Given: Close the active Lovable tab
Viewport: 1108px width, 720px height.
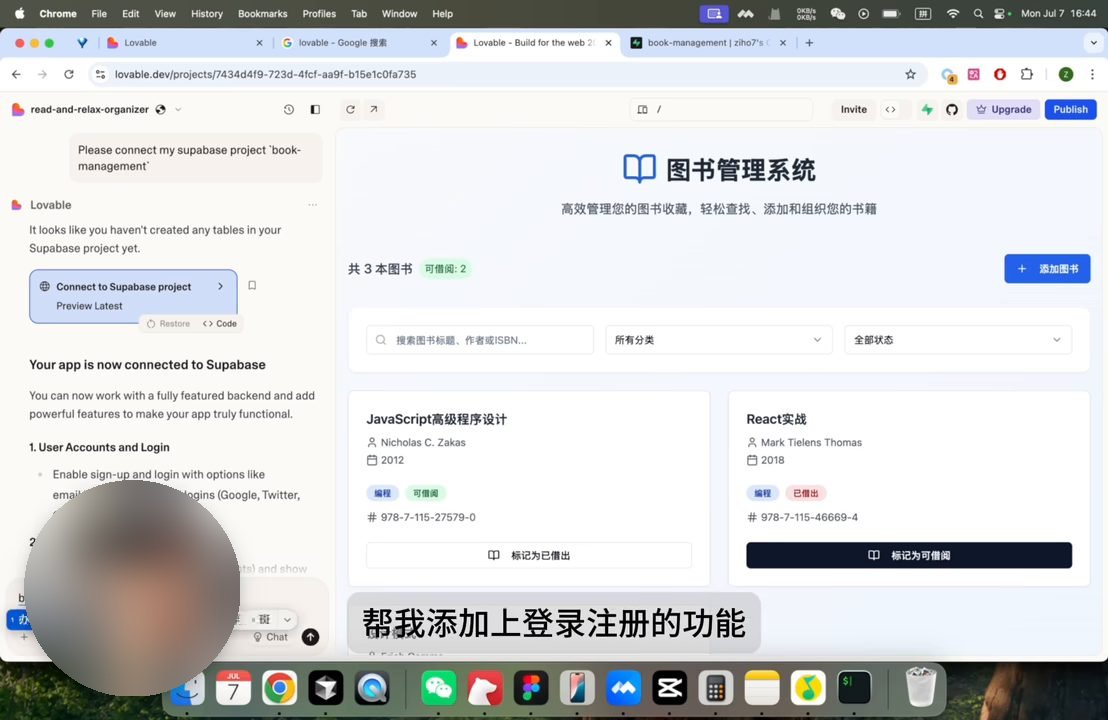Looking at the screenshot, I should coord(608,43).
